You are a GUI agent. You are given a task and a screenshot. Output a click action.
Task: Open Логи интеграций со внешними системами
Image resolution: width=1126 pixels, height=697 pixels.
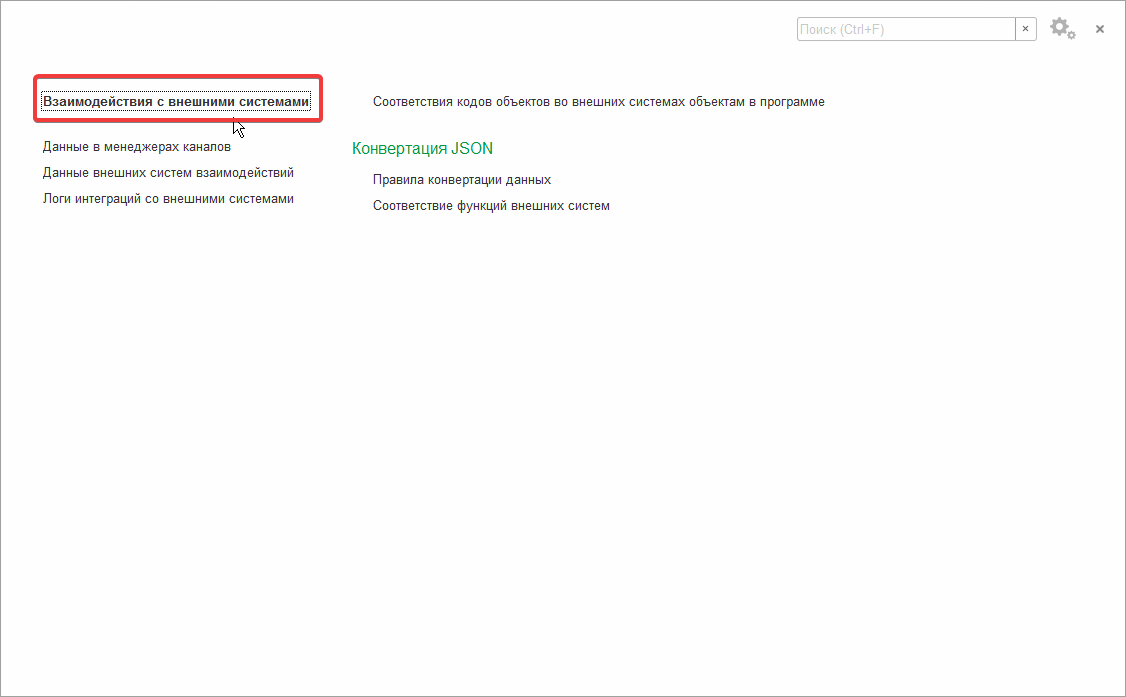pos(168,198)
